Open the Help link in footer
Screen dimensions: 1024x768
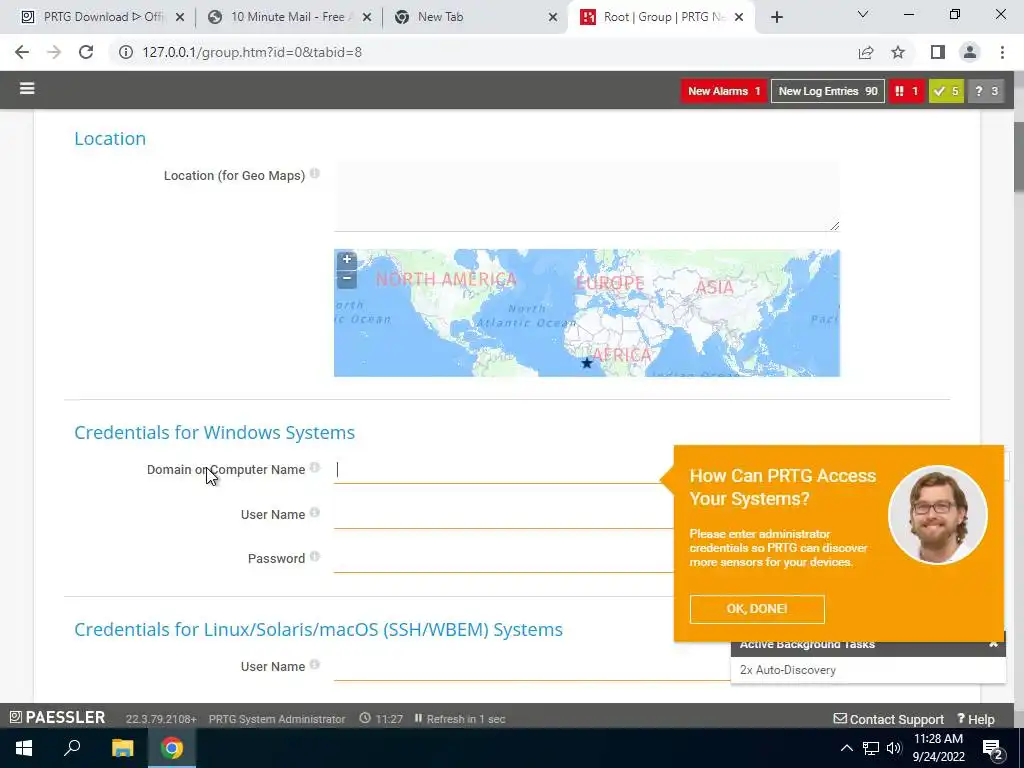(x=976, y=719)
